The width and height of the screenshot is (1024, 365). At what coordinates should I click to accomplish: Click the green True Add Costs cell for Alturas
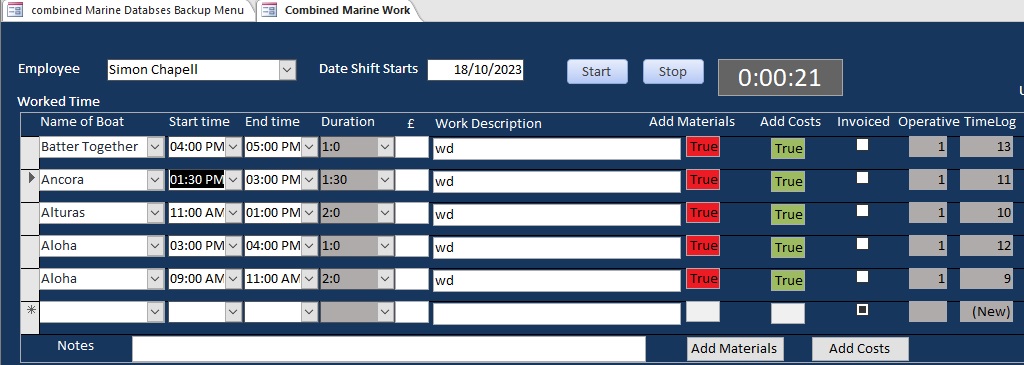[x=788, y=214]
